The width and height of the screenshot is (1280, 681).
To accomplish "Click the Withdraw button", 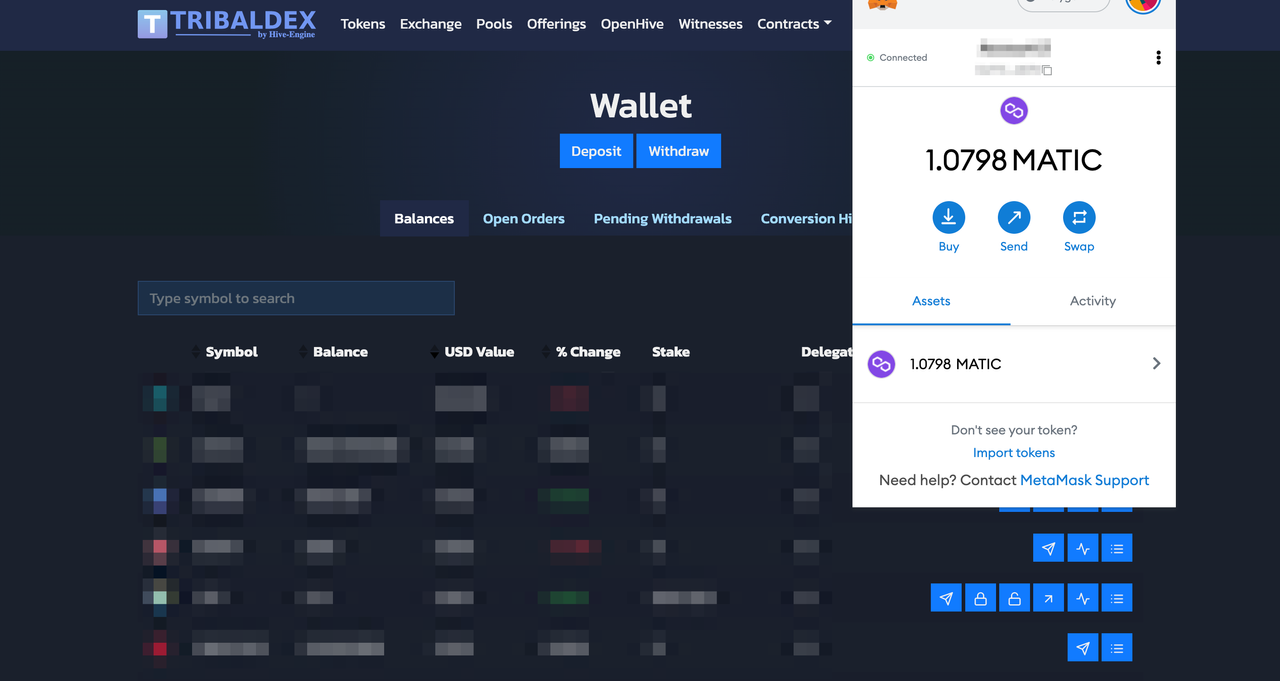I will pyautogui.click(x=679, y=151).
